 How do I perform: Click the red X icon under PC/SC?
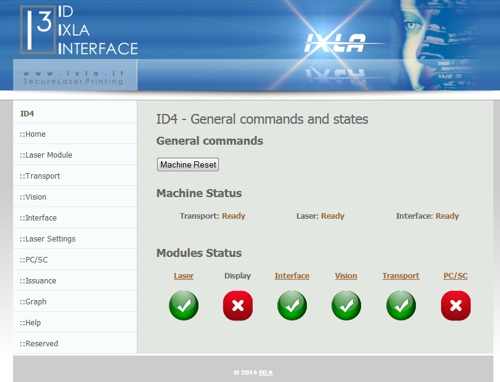tap(456, 305)
